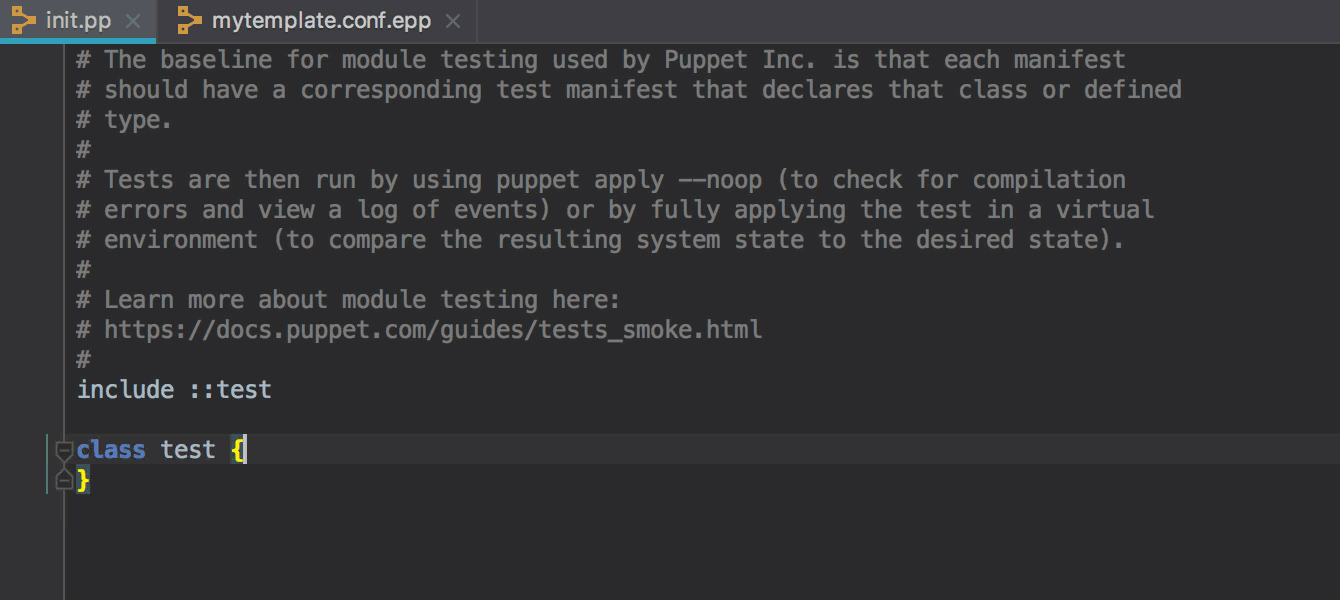1340x600 pixels.
Task: Click the word test after class
Action: tap(188, 450)
